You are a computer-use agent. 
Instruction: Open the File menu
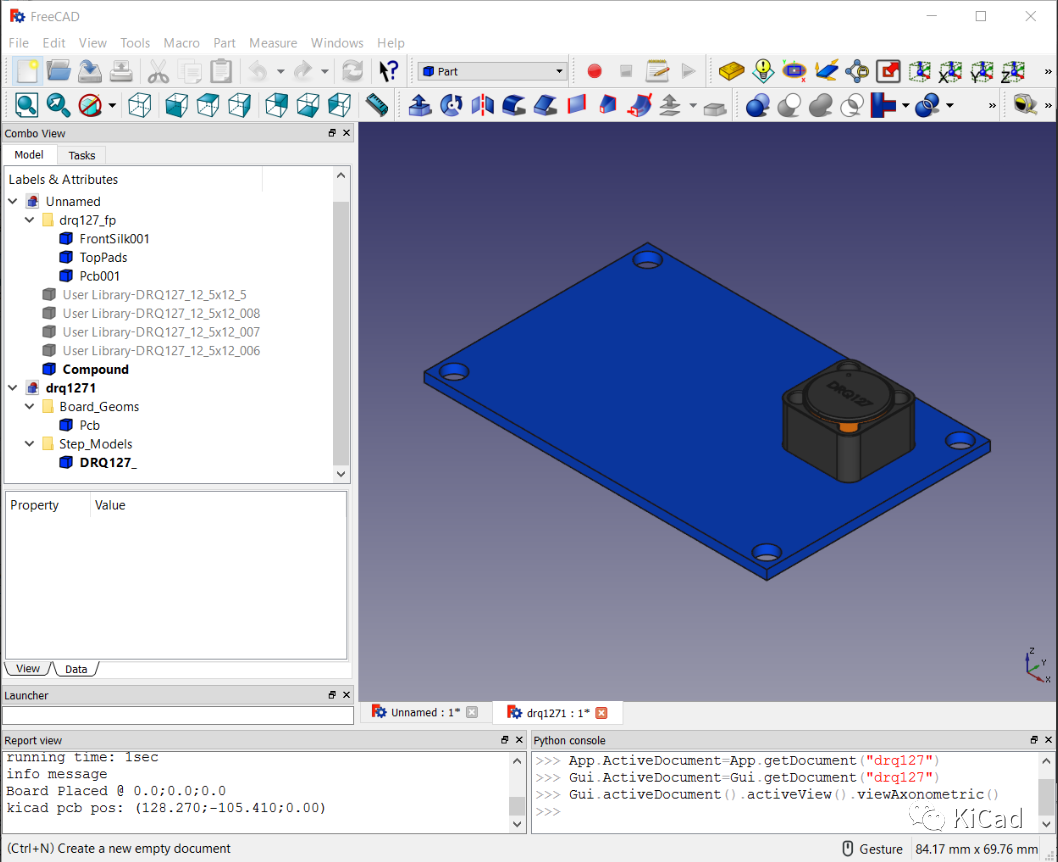click(19, 43)
